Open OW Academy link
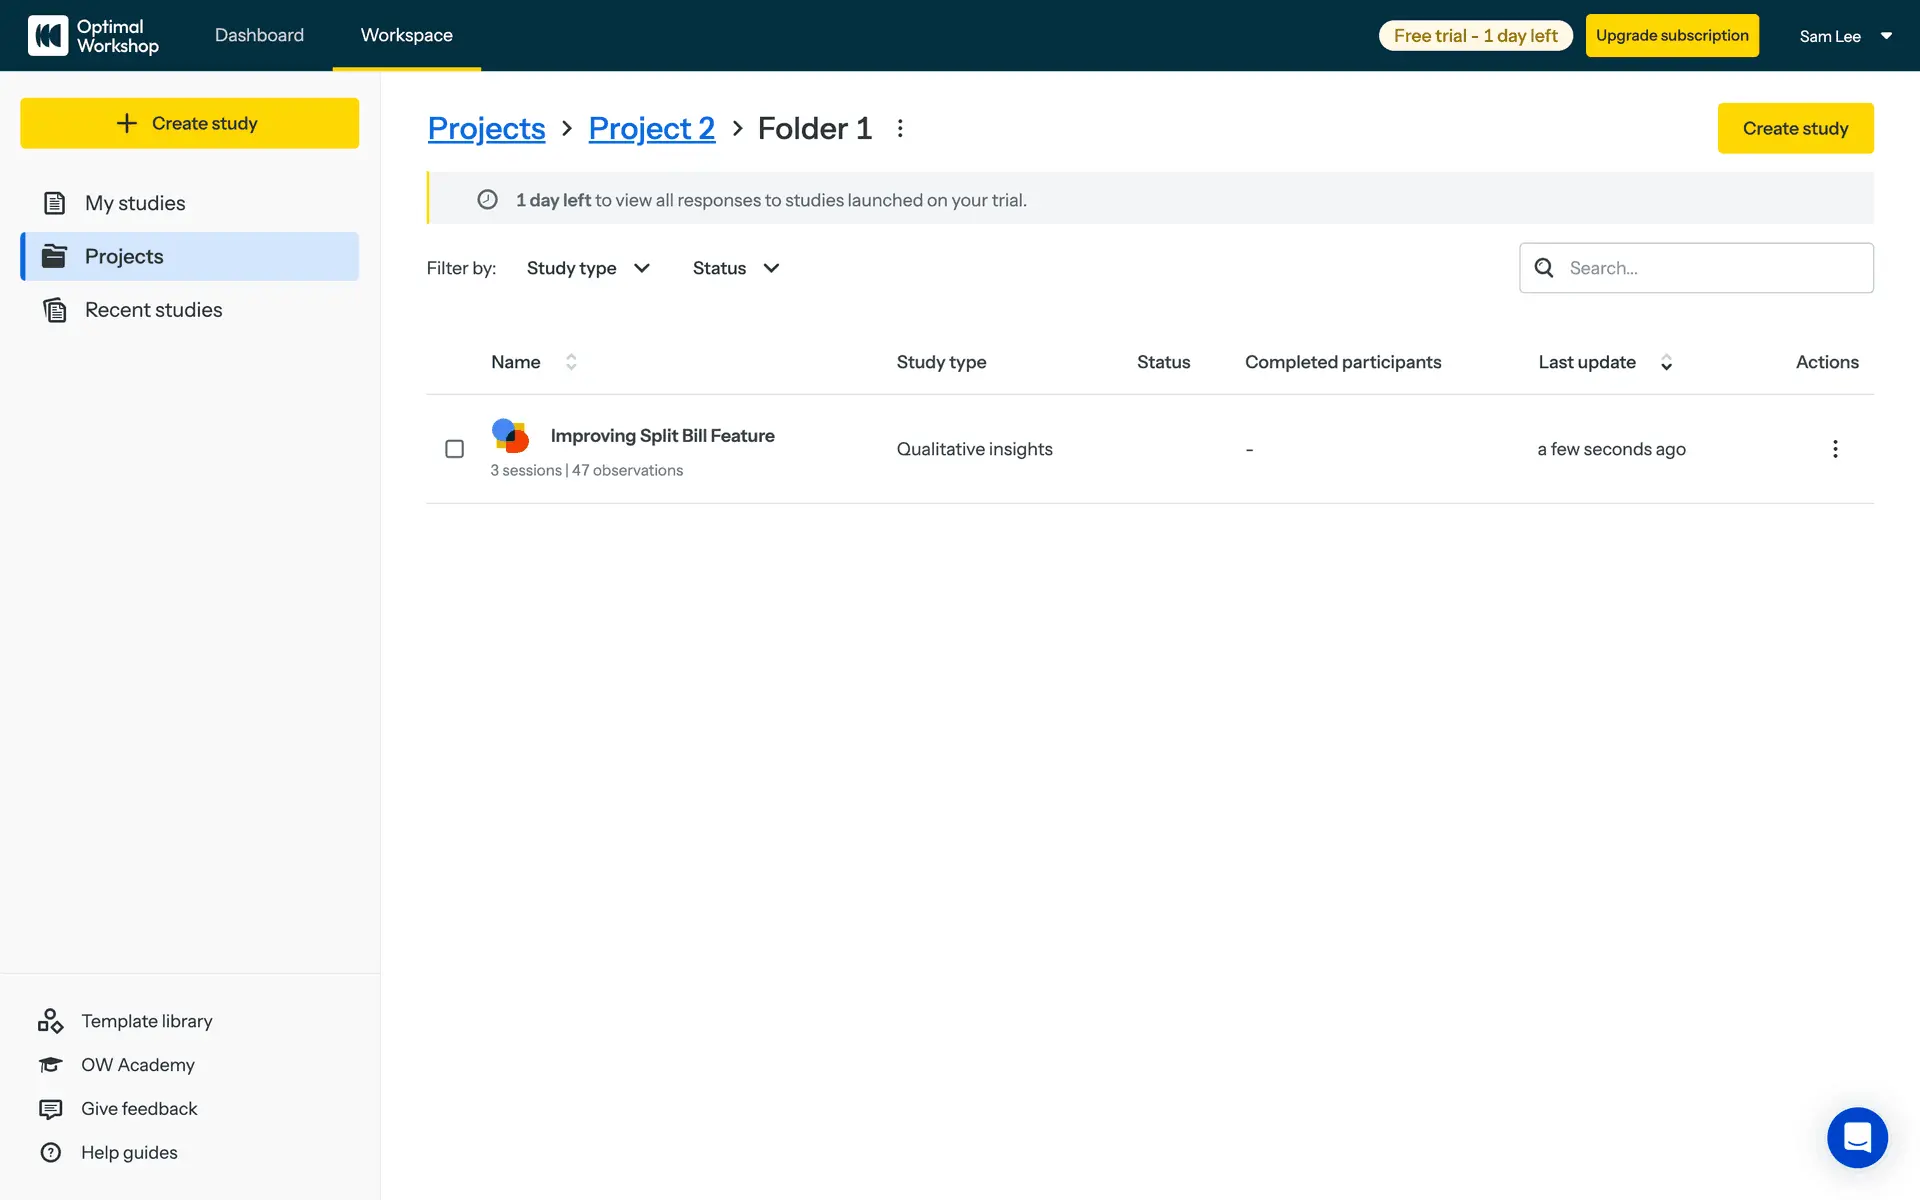1920x1200 pixels. coord(137,1065)
